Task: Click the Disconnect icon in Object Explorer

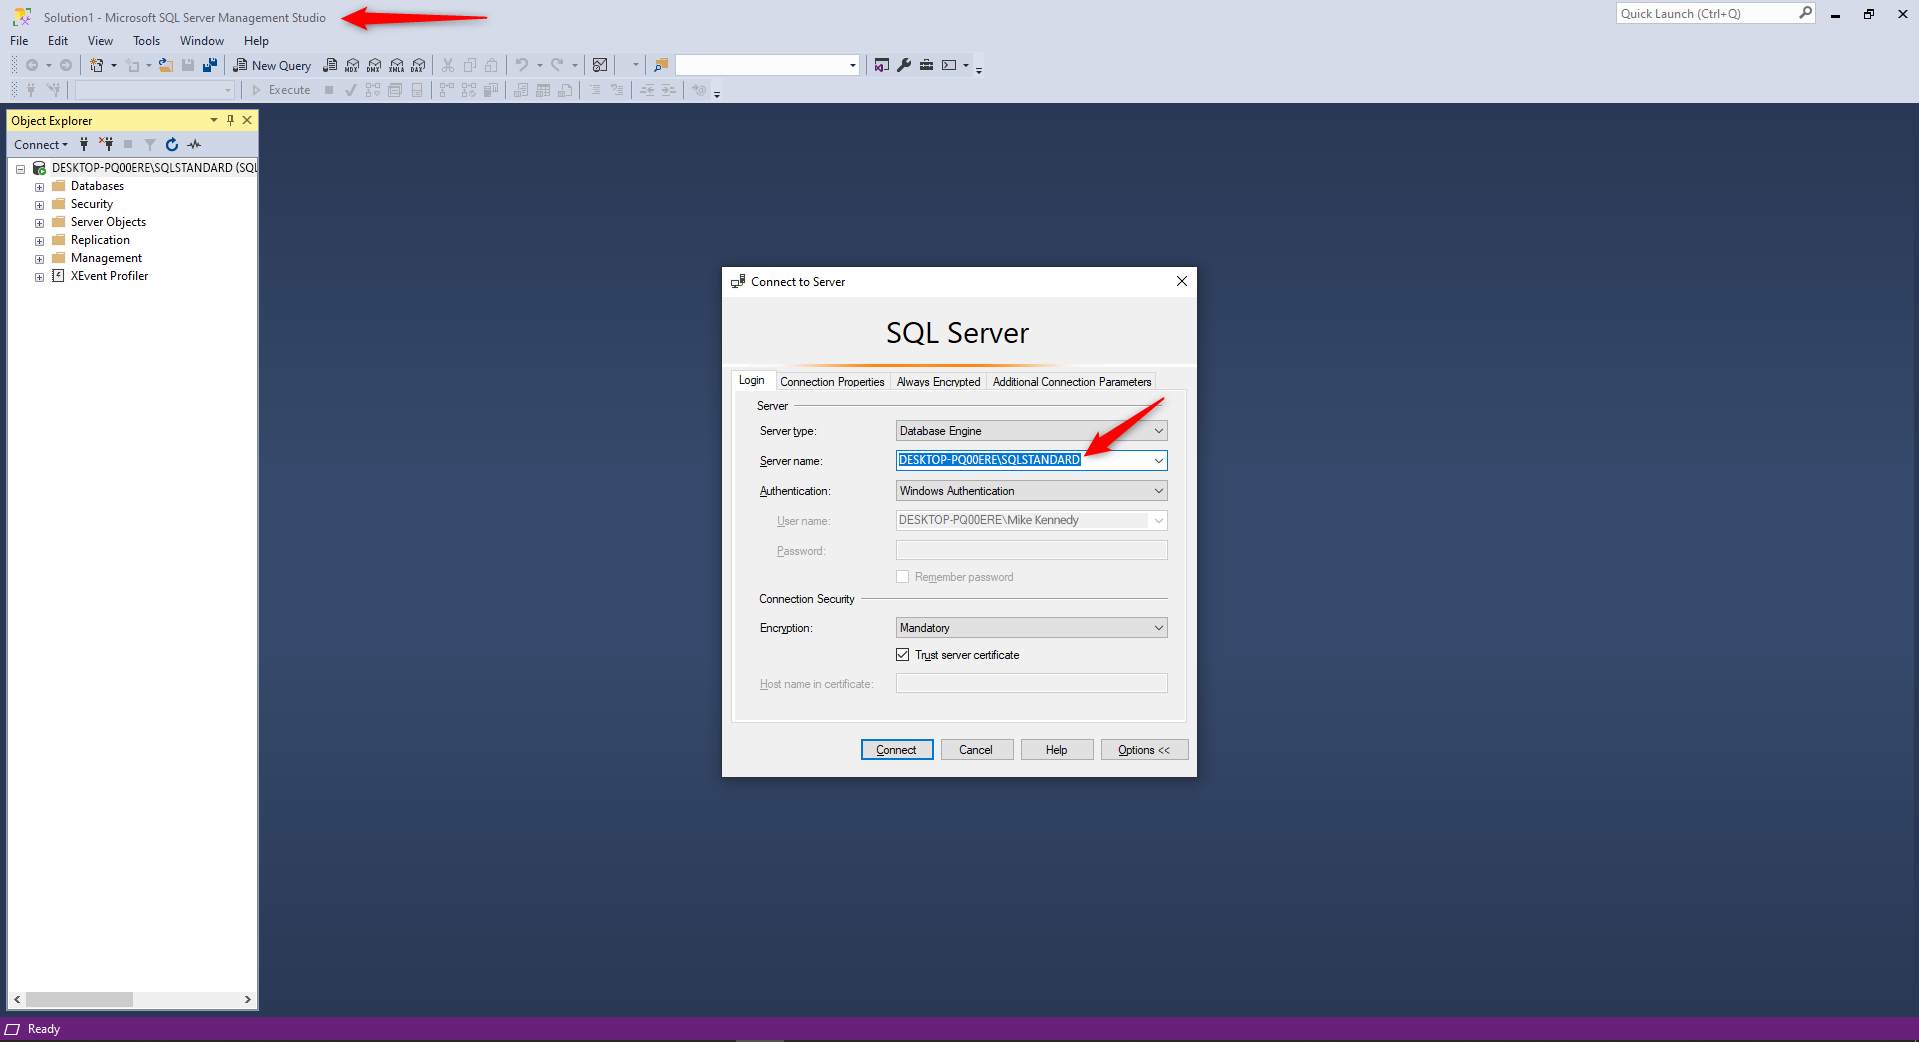Action: pyautogui.click(x=106, y=145)
